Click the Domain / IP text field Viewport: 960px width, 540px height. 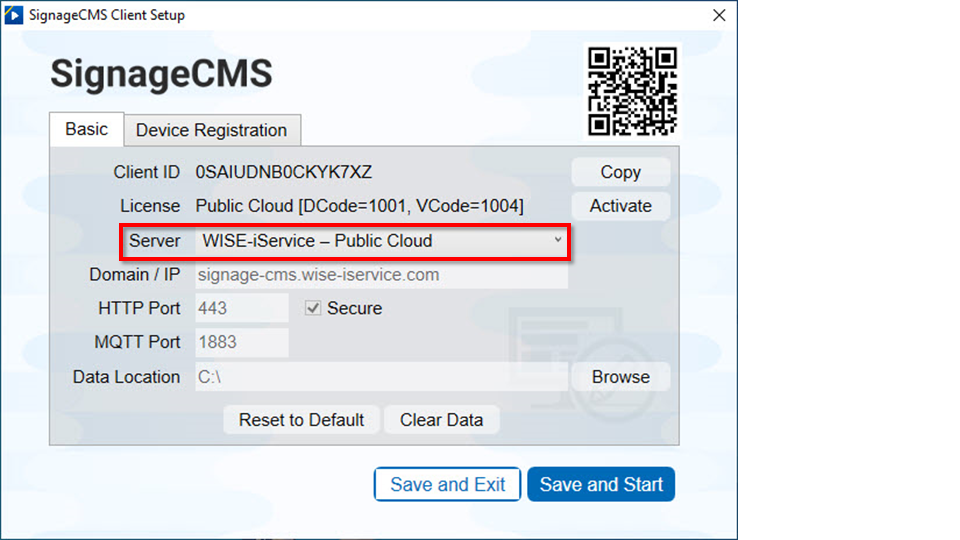pyautogui.click(x=380, y=275)
